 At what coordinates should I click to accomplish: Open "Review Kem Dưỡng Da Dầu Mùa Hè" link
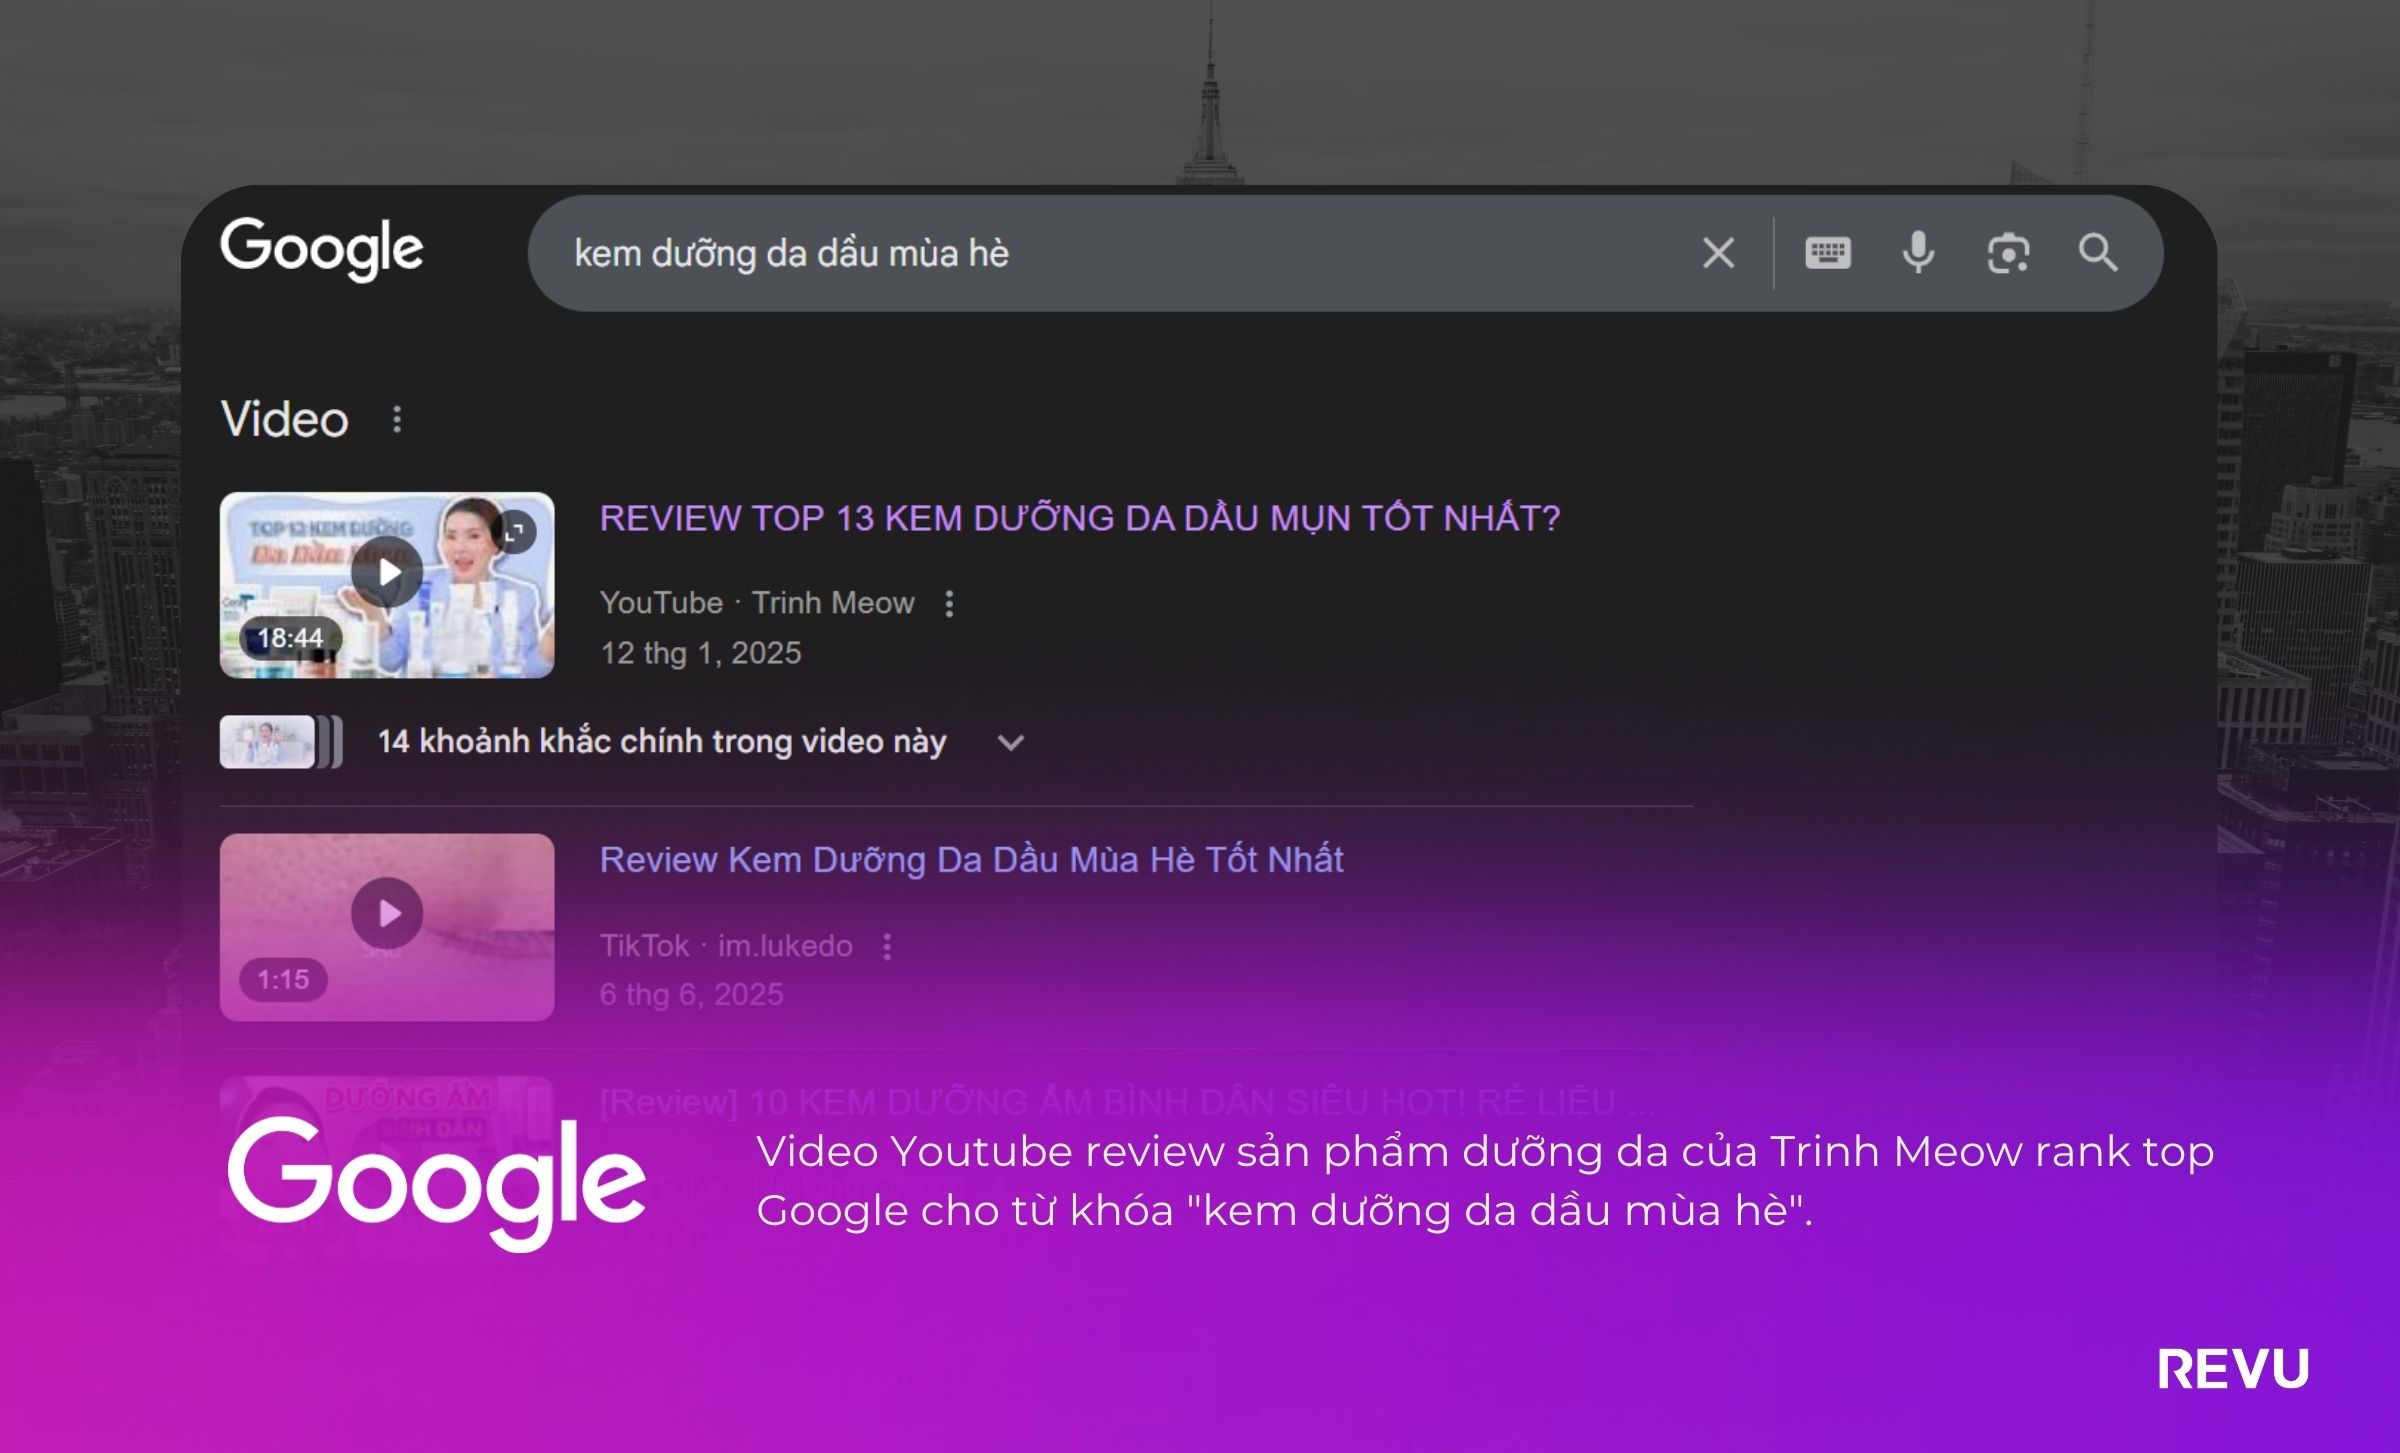970,860
